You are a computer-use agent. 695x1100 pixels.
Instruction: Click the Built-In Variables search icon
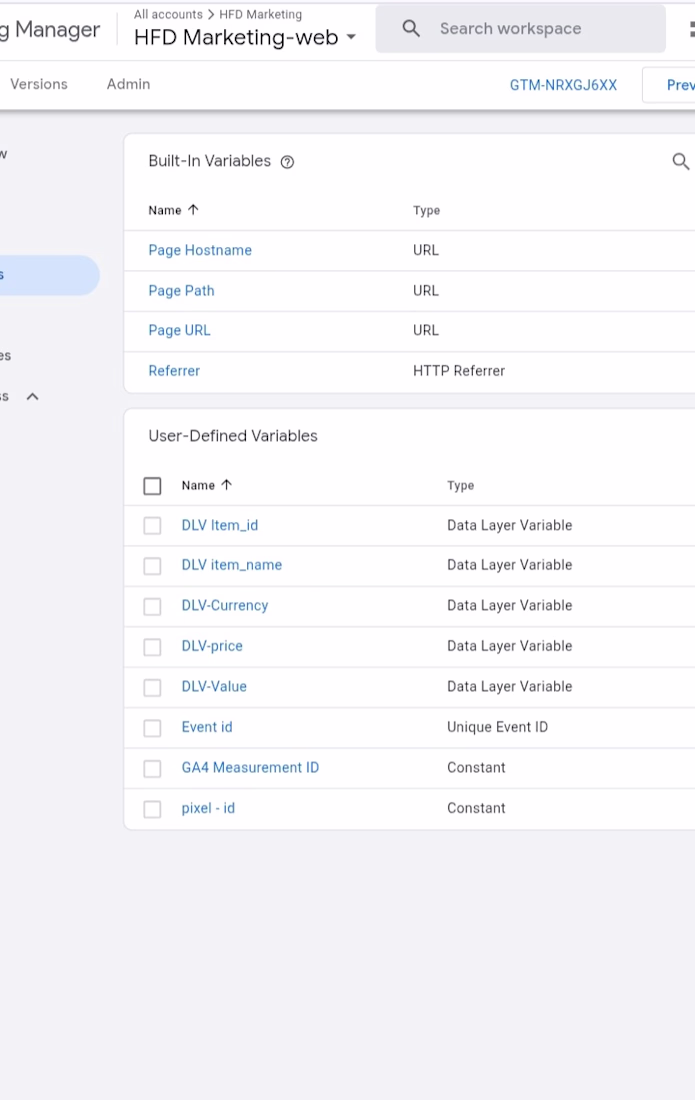coord(680,162)
